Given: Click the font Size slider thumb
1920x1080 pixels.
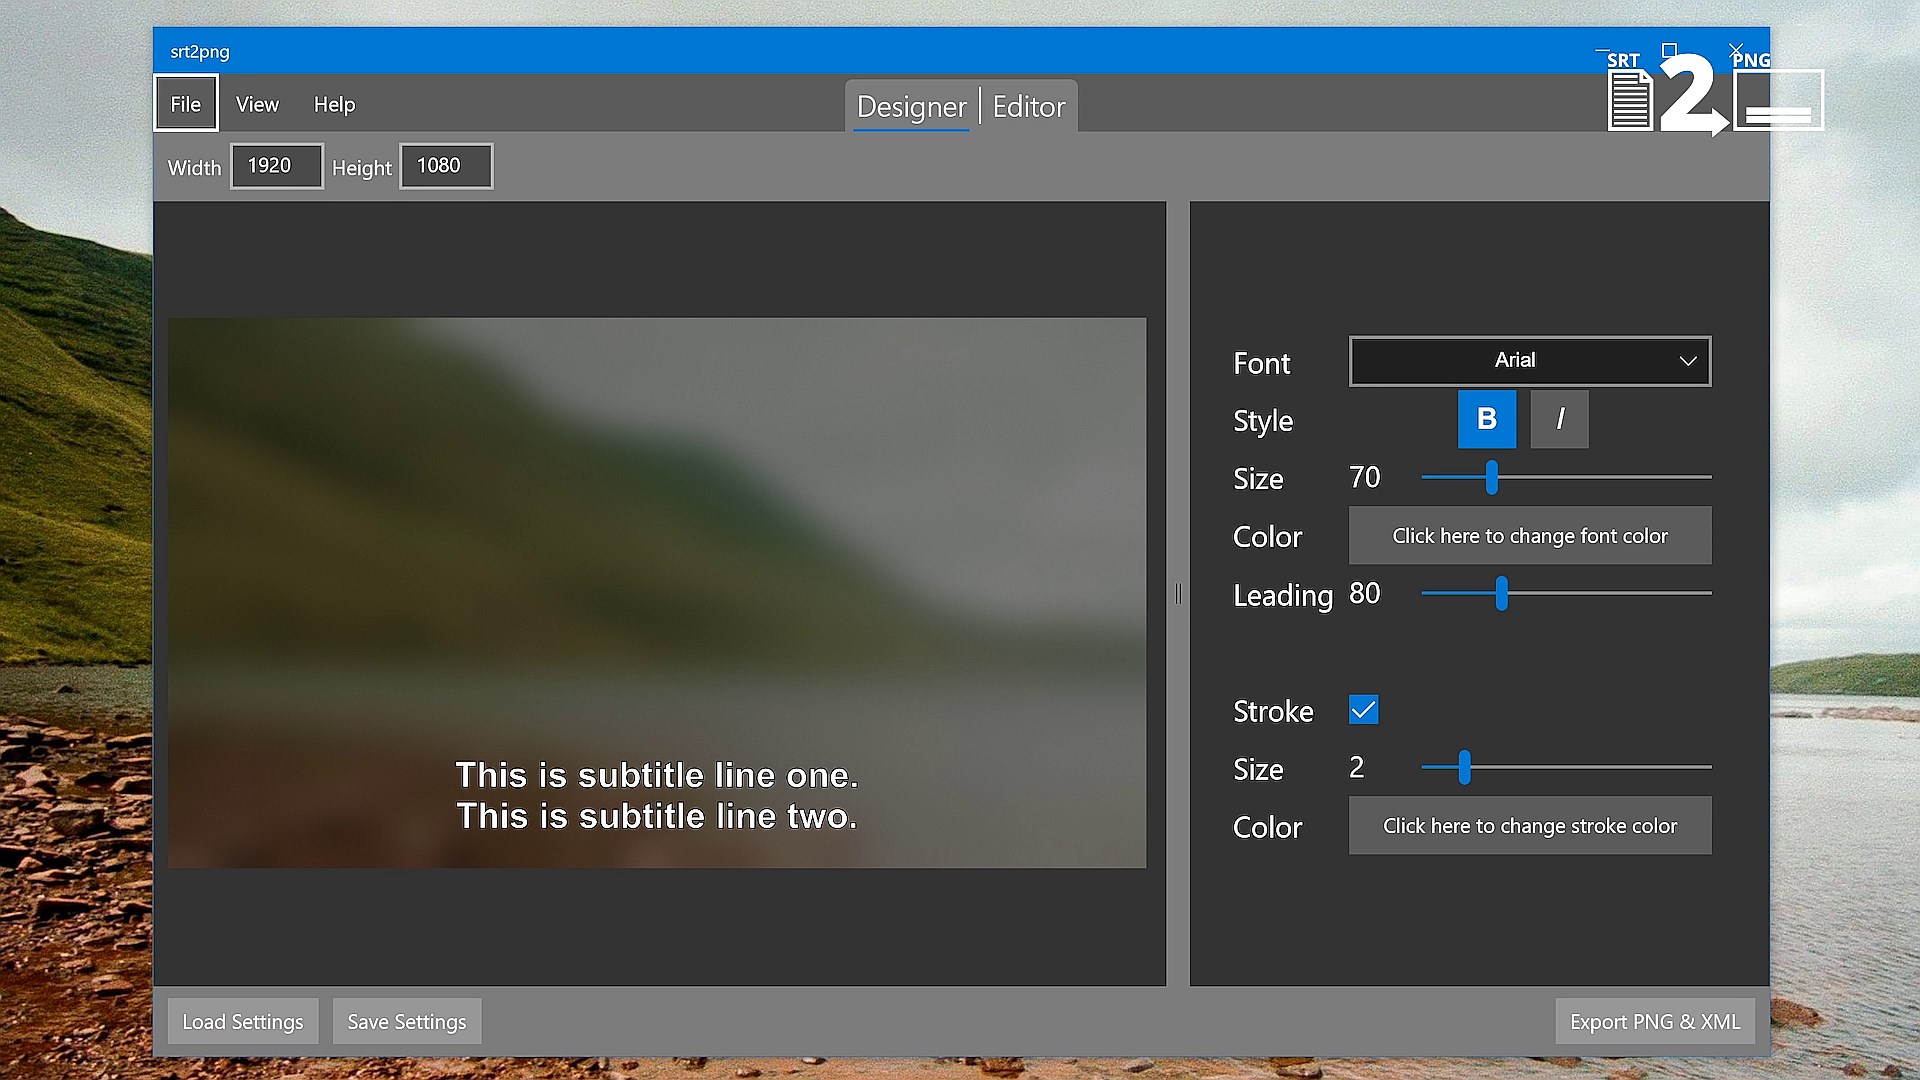Looking at the screenshot, I should (1491, 478).
